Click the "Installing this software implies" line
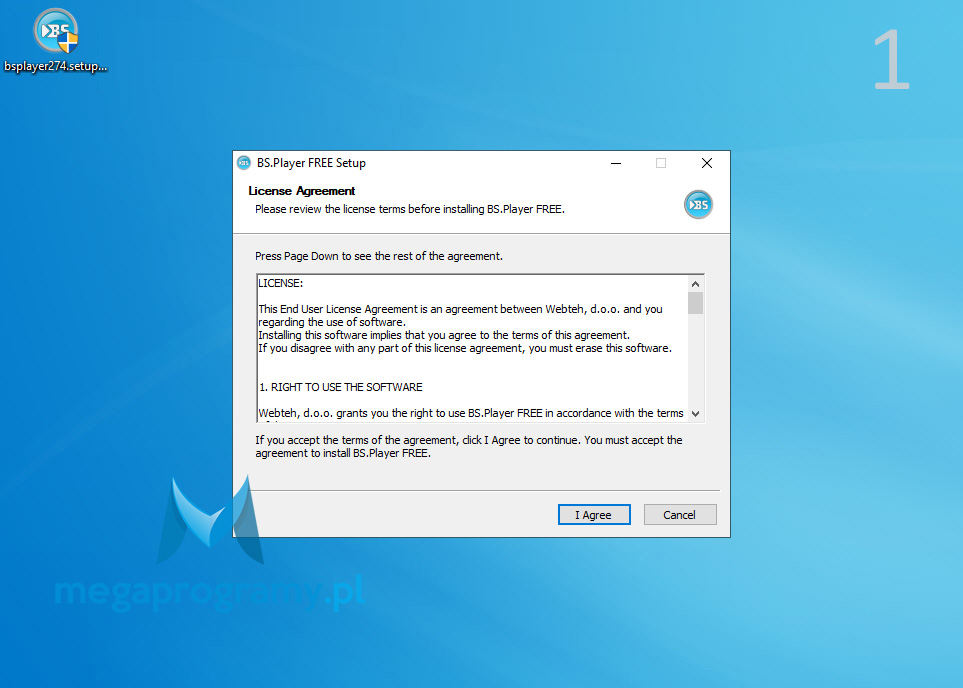 [x=444, y=335]
